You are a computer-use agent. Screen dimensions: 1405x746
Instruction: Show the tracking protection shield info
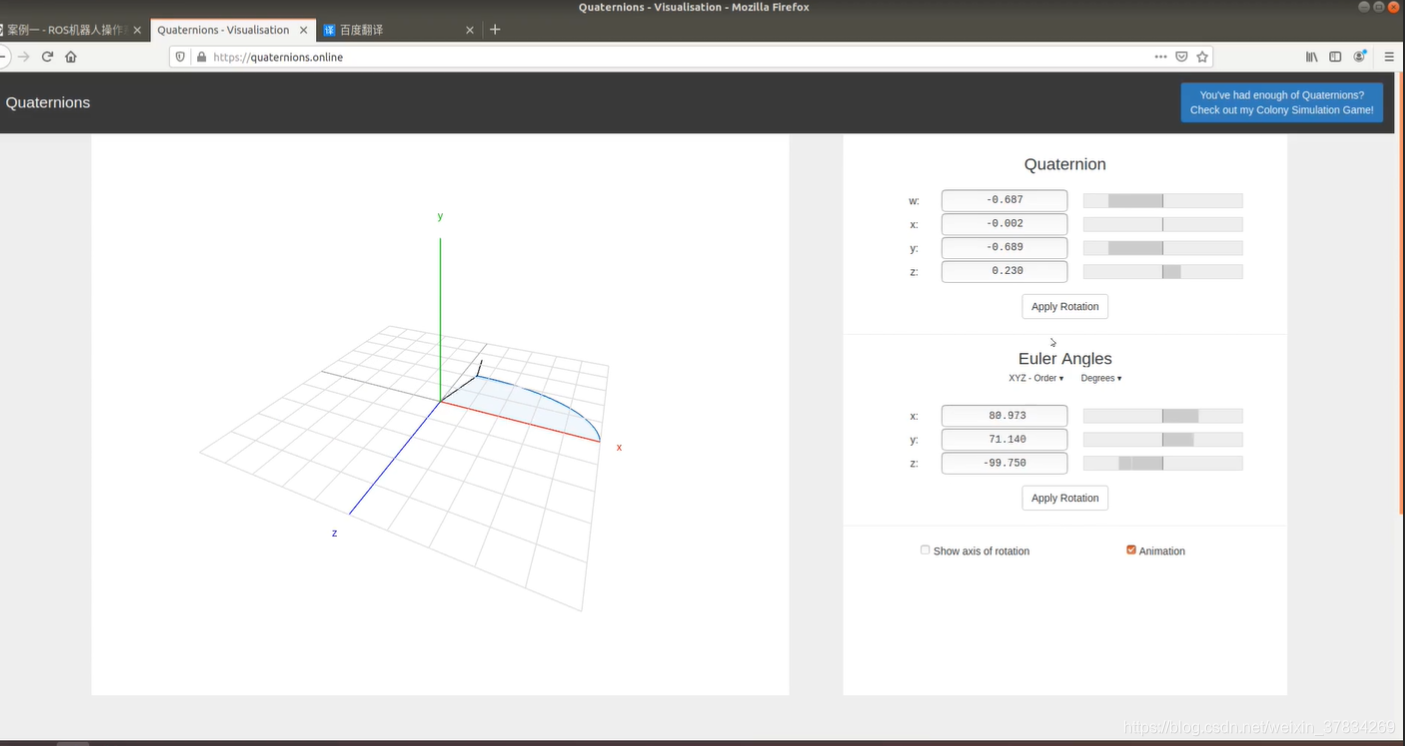pyautogui.click(x=180, y=57)
